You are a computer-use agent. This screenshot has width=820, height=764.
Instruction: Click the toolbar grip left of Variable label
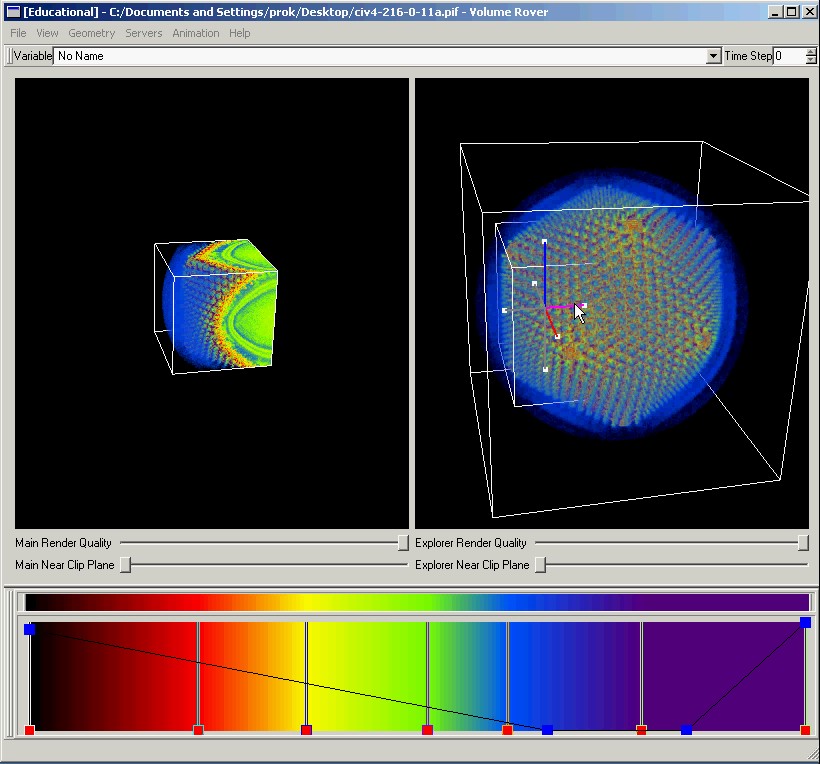tap(9, 56)
